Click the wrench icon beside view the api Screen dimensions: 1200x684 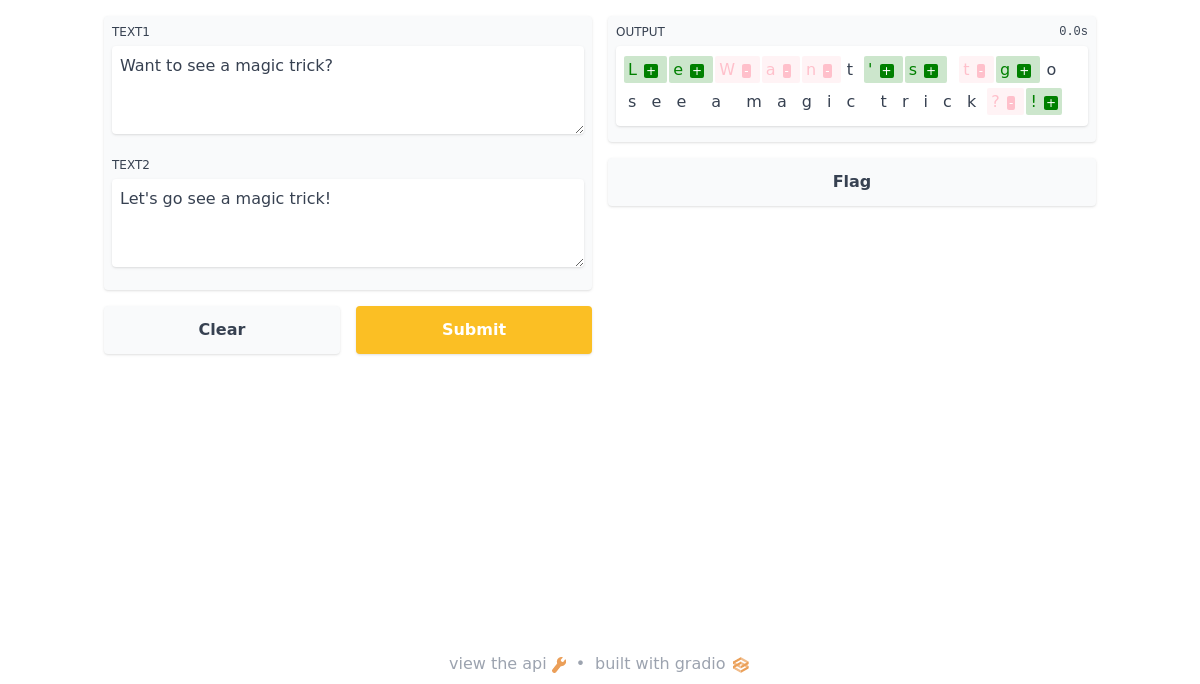pos(559,665)
